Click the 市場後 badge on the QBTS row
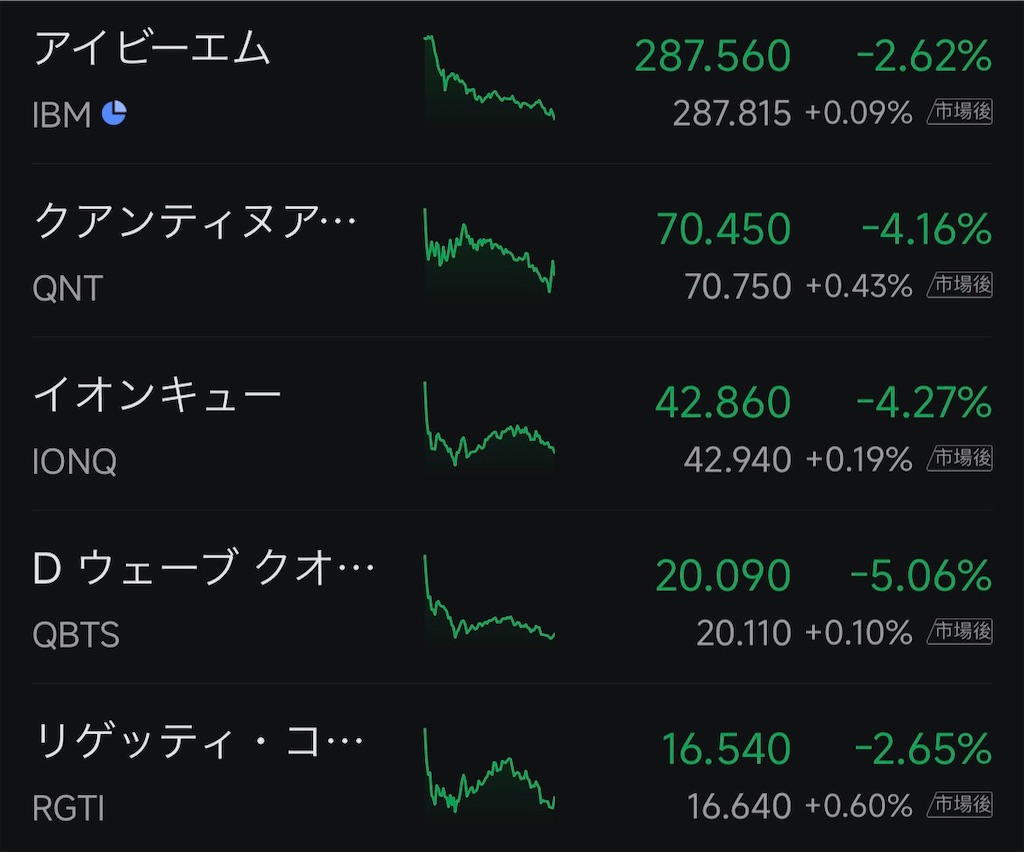The image size is (1024, 852). tap(960, 631)
